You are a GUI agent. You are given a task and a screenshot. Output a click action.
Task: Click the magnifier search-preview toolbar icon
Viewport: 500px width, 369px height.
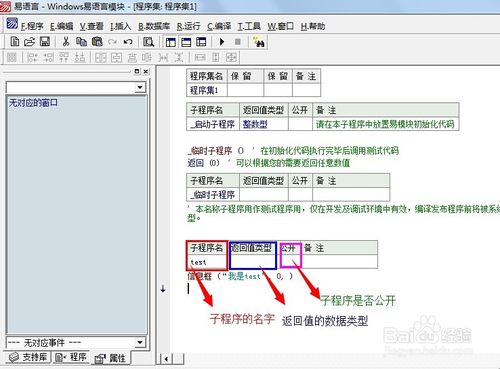coord(148,42)
